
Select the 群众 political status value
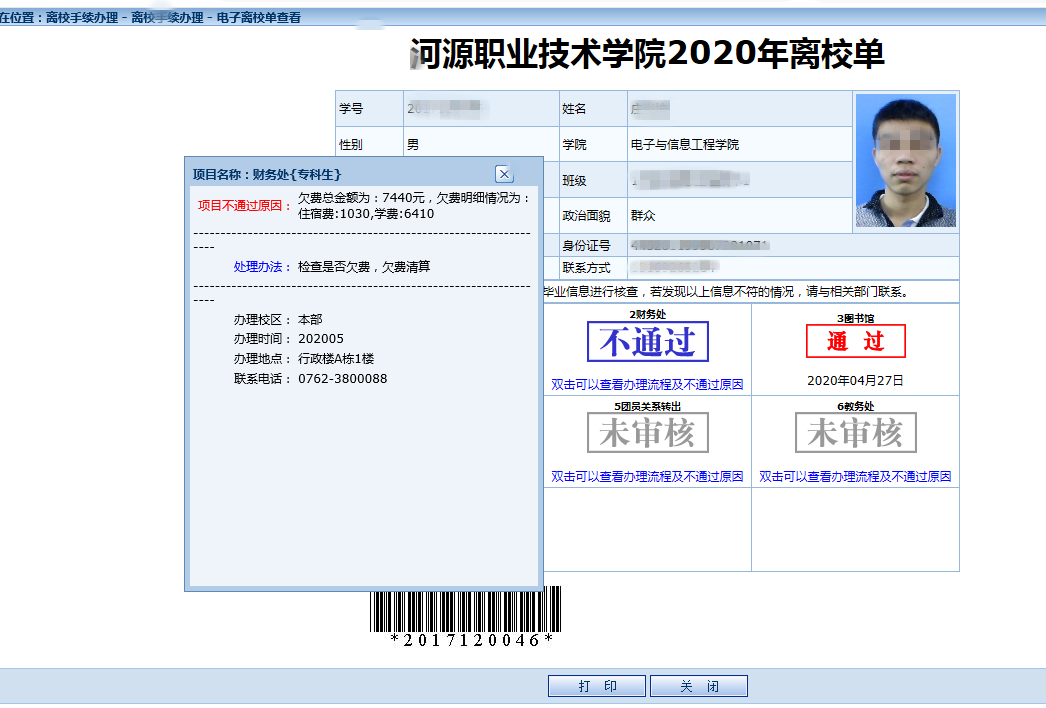[x=643, y=215]
